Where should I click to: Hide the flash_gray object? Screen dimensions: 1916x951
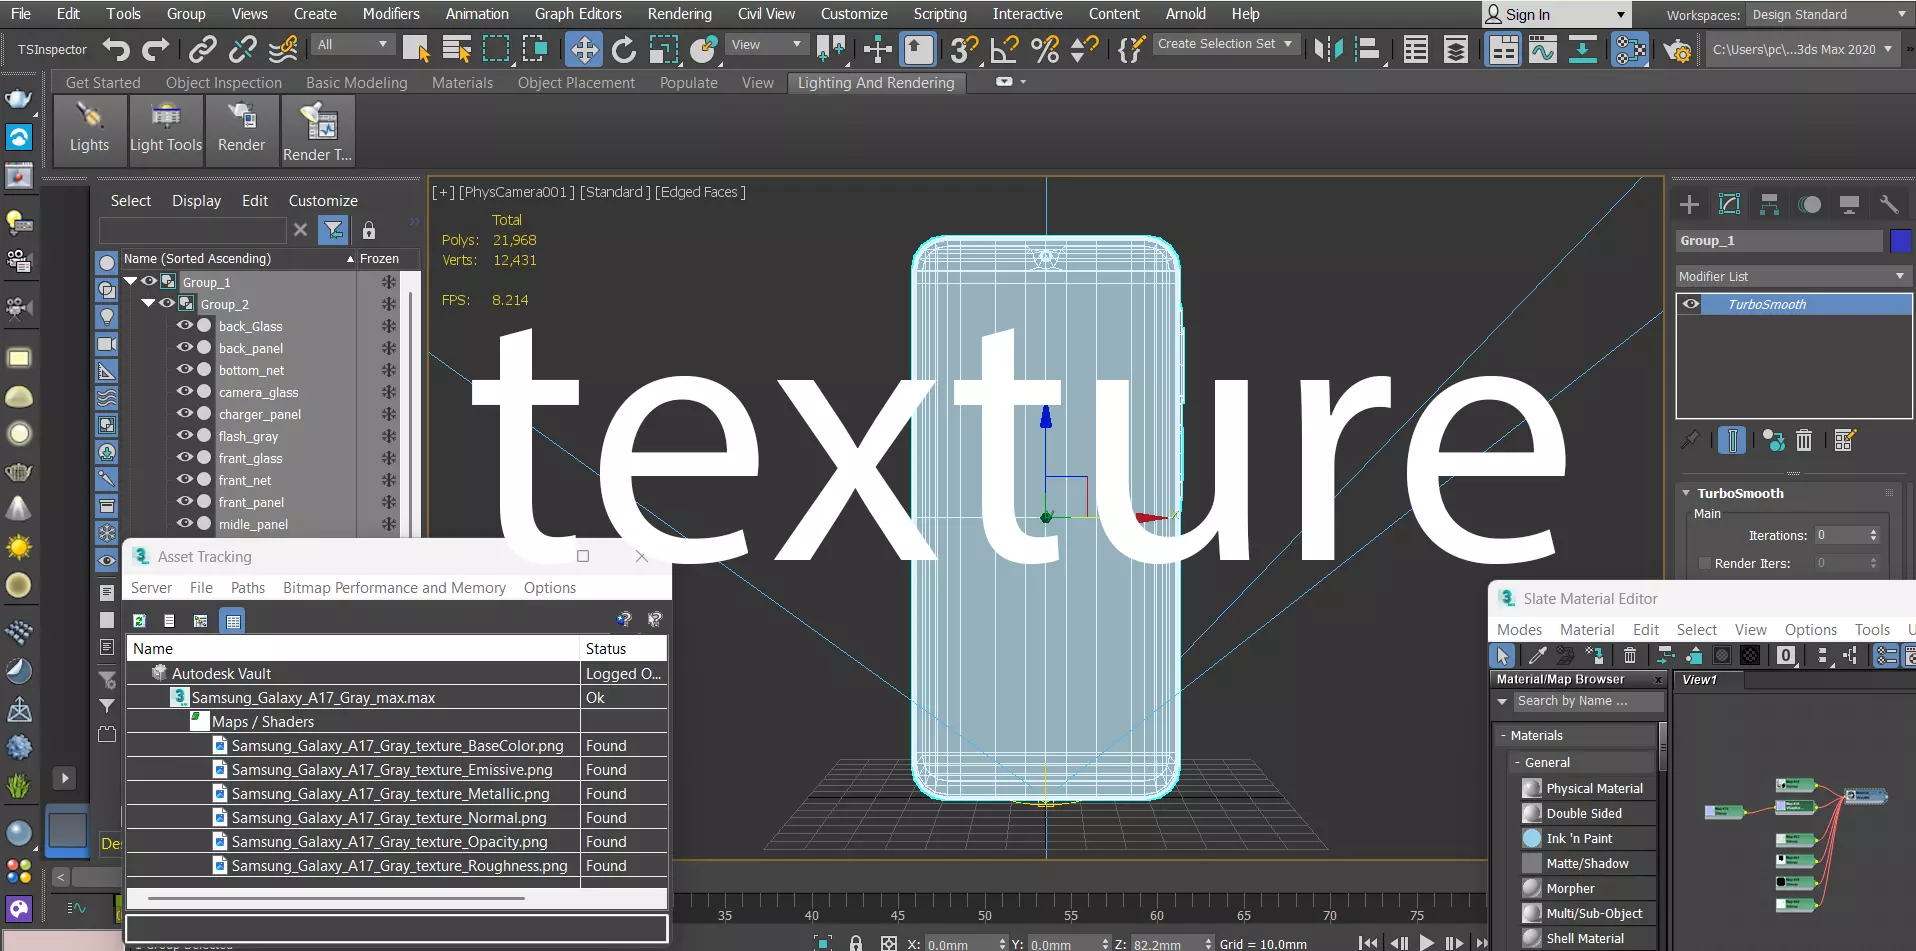(185, 435)
